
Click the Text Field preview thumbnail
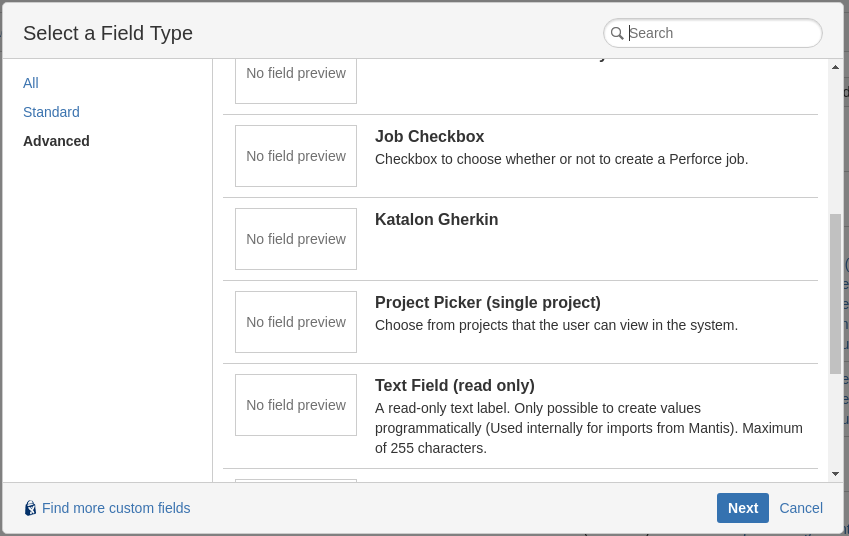[x=296, y=405]
